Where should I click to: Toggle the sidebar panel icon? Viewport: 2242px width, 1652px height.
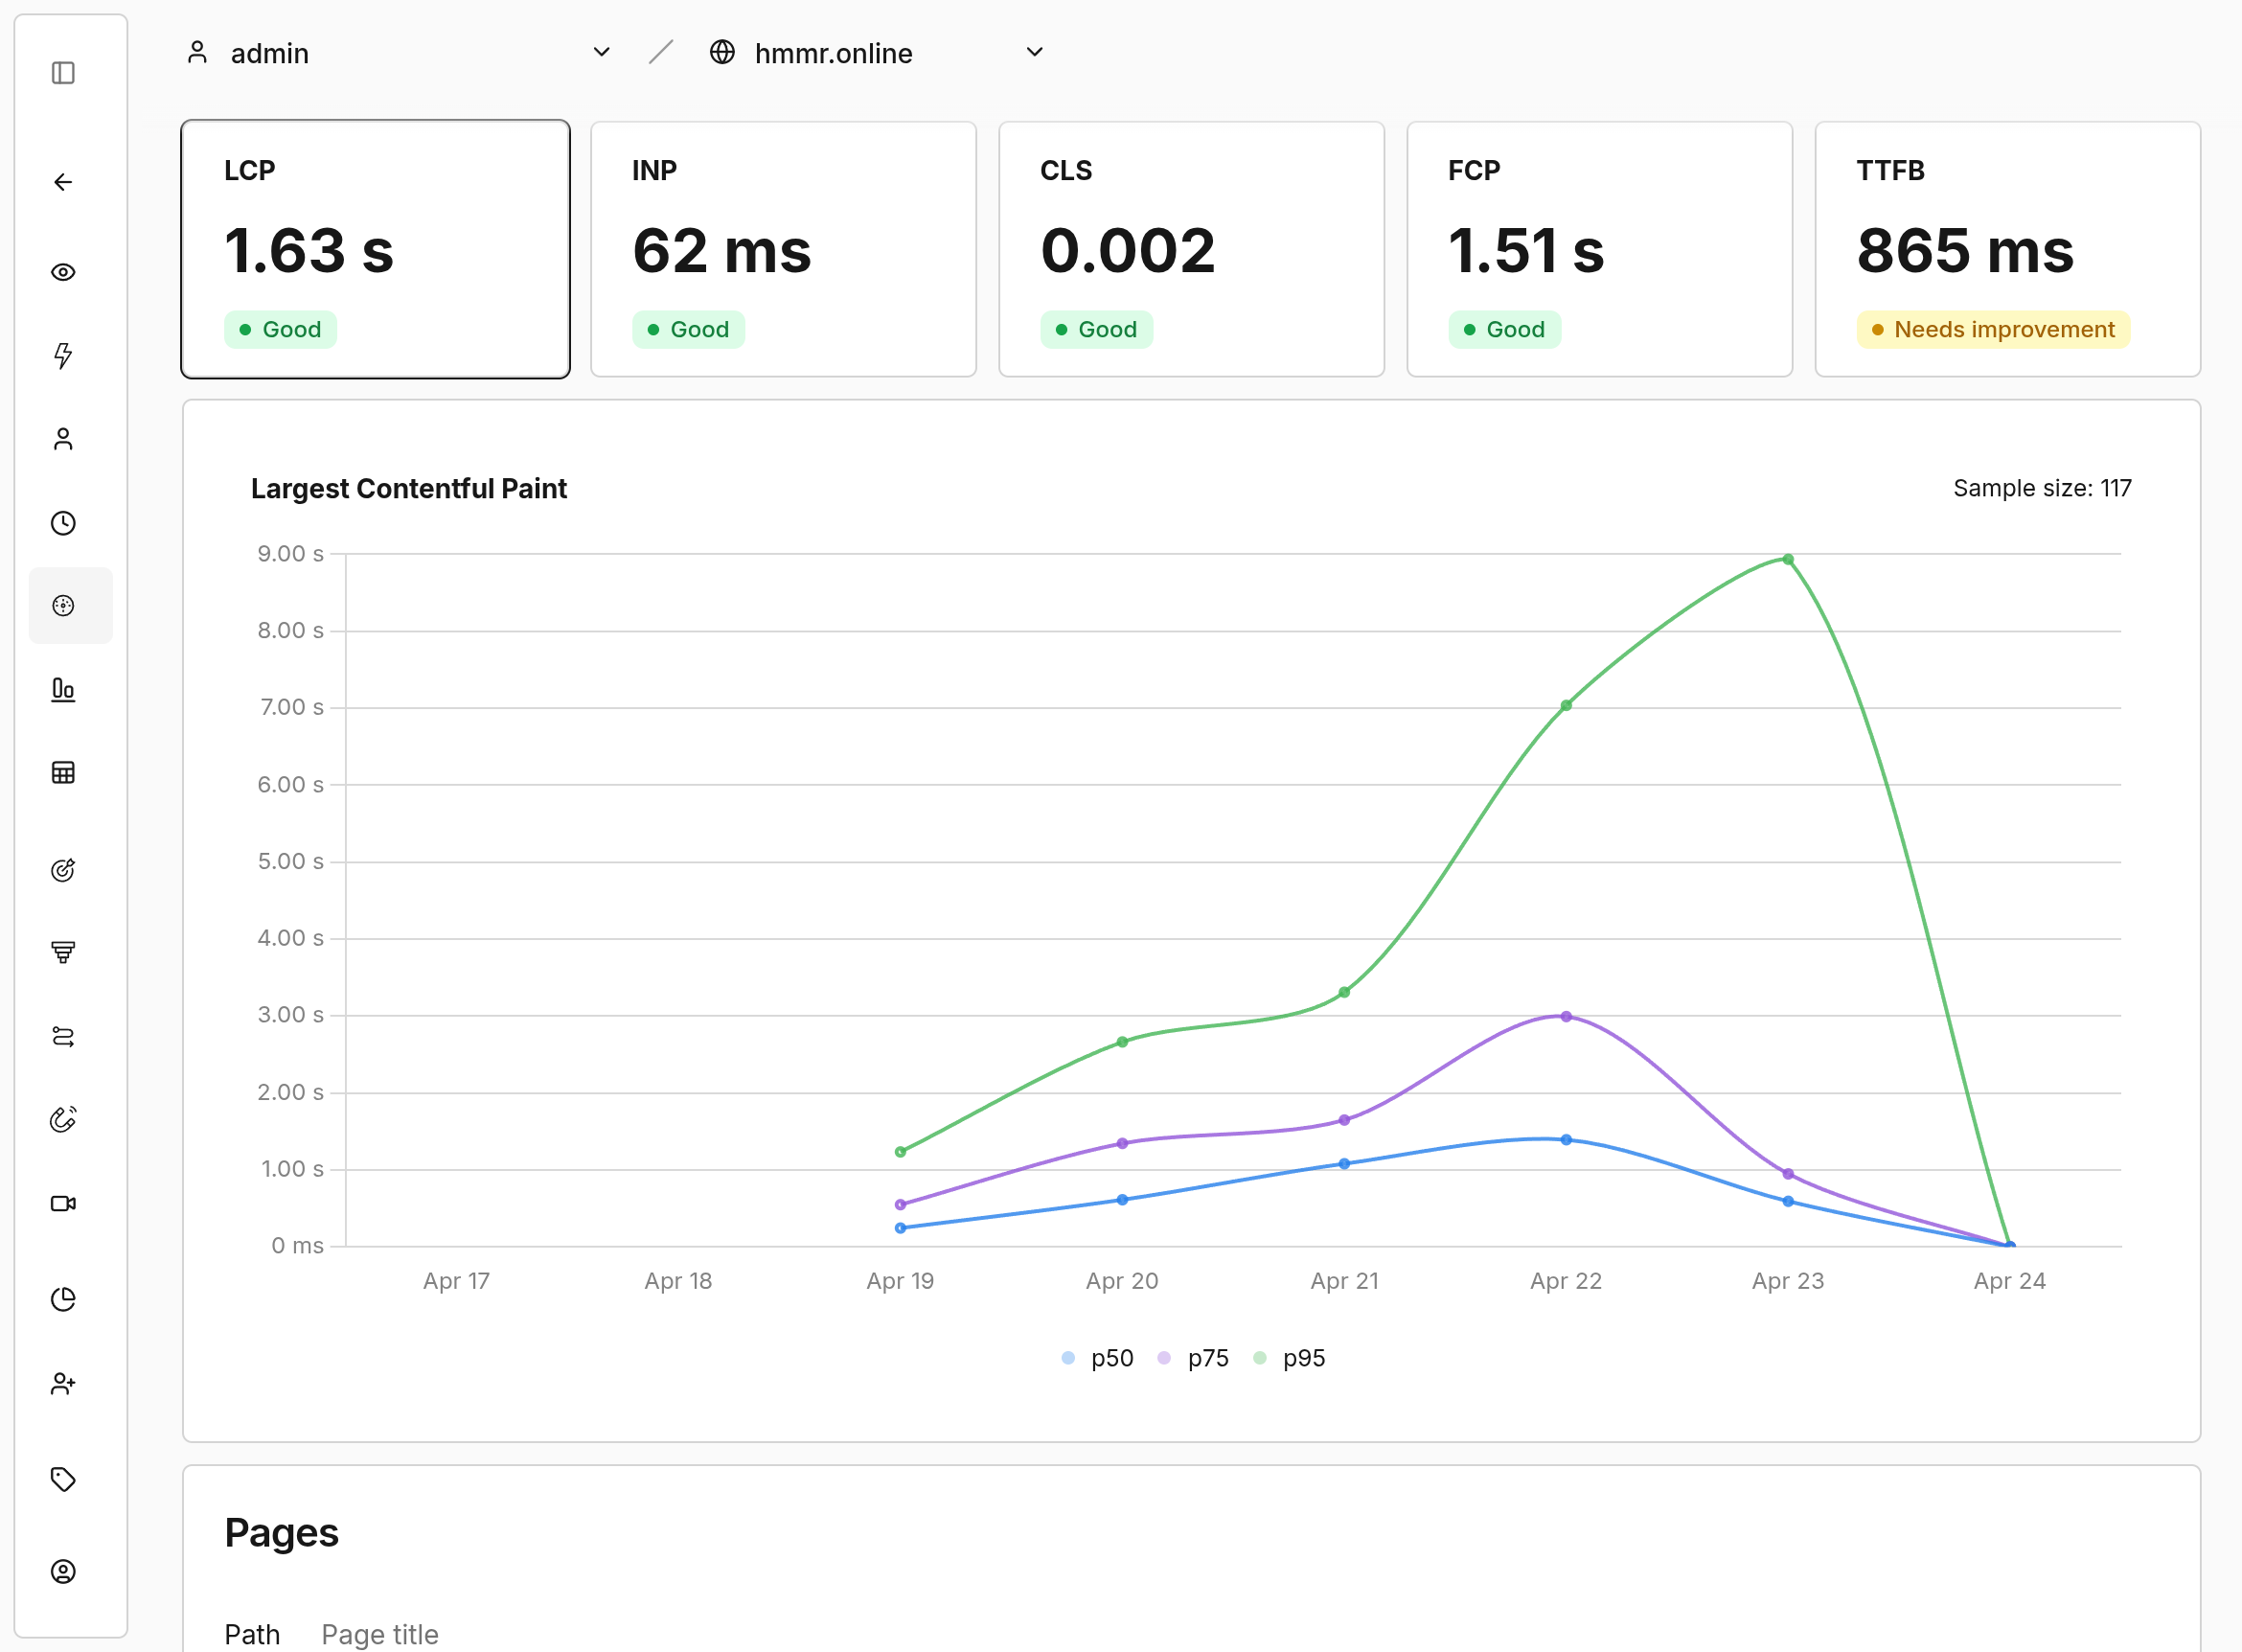63,73
